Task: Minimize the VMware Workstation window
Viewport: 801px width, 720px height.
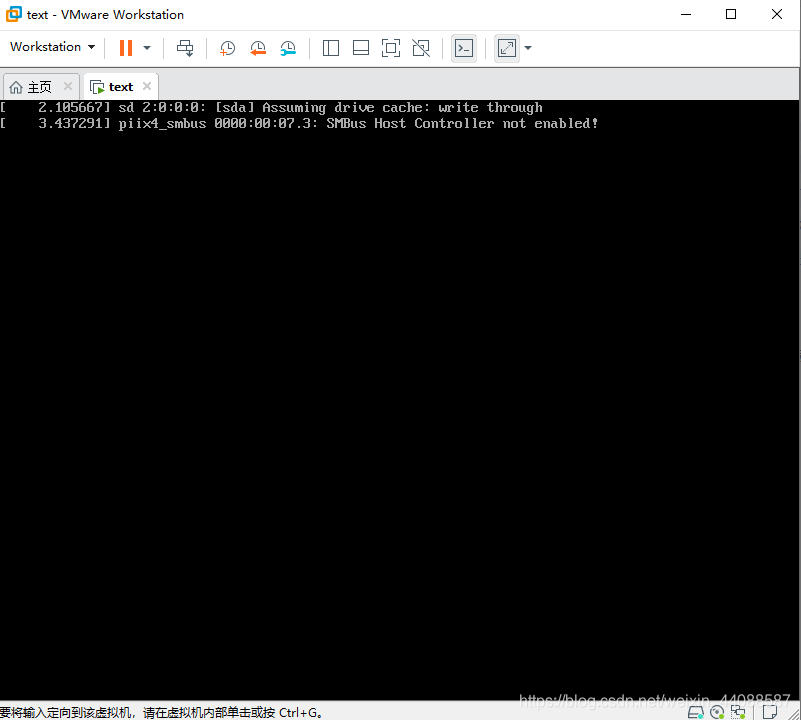Action: coord(686,14)
